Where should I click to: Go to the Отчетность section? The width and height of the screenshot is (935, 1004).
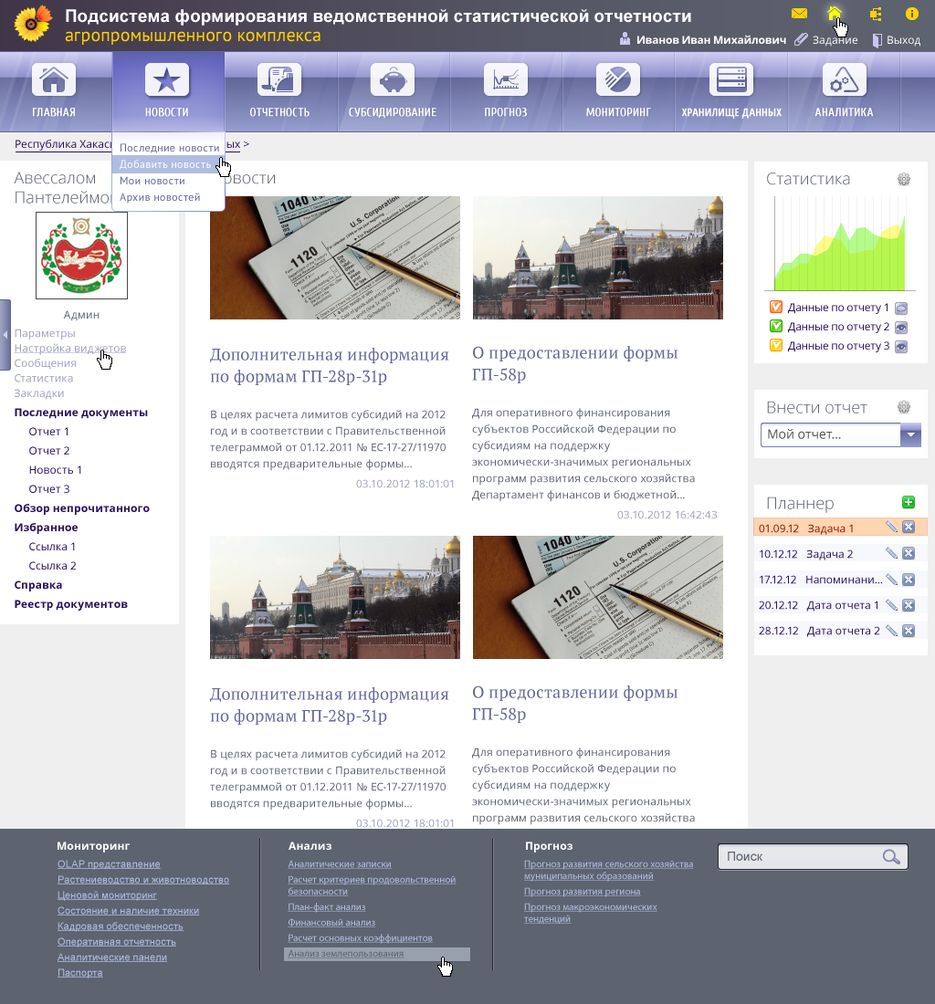pyautogui.click(x=280, y=92)
